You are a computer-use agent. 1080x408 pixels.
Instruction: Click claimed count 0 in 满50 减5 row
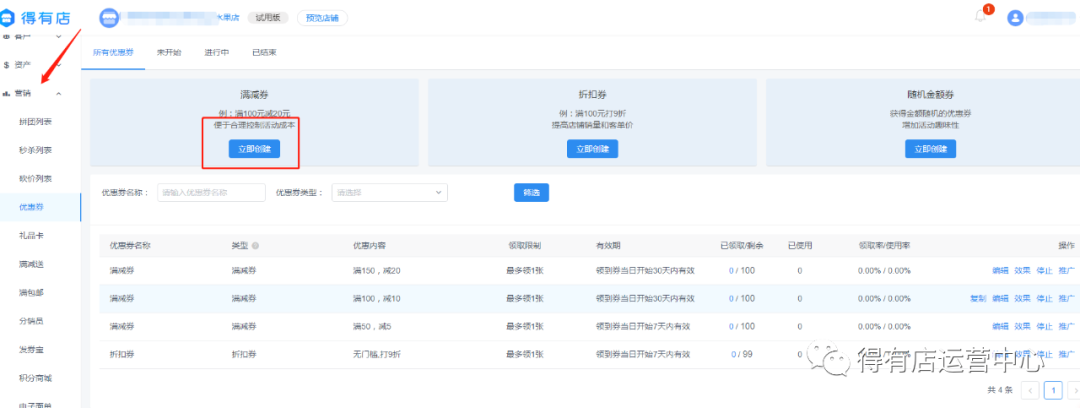pos(731,326)
